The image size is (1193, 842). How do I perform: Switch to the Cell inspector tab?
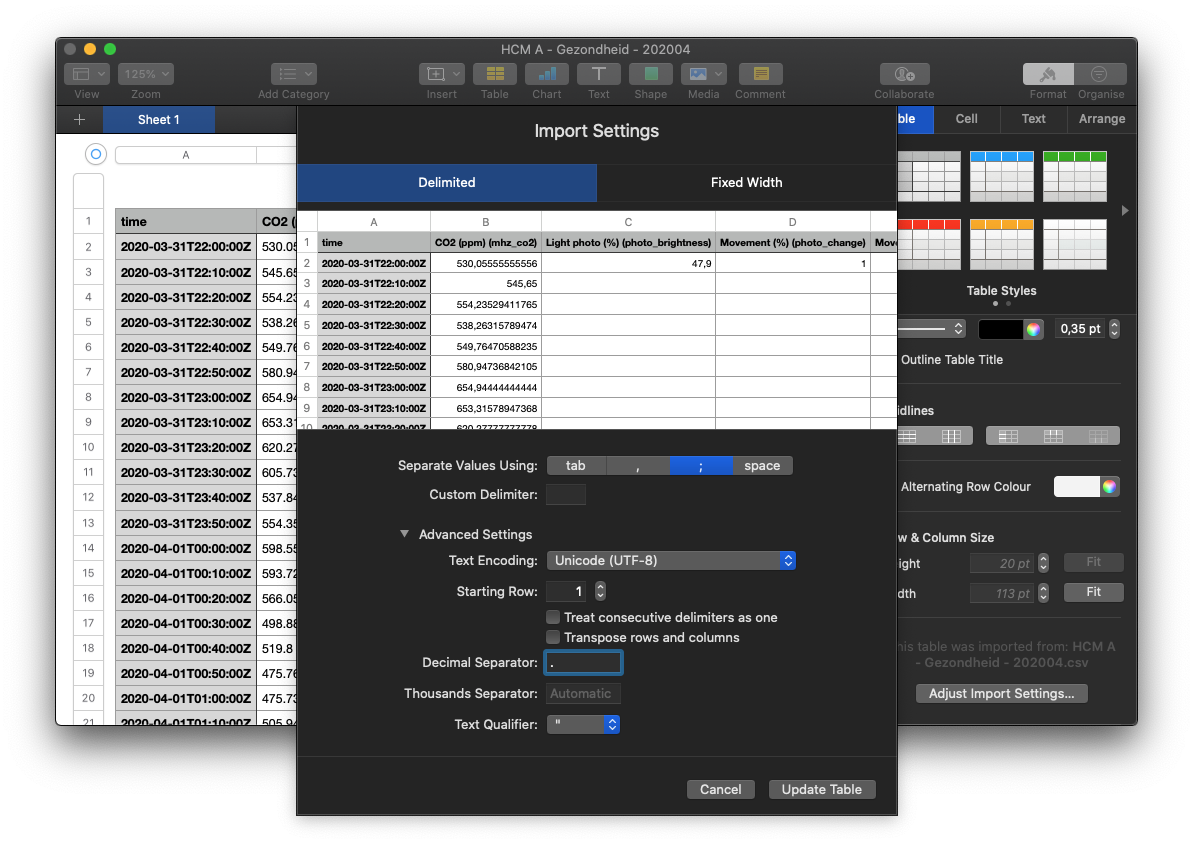point(966,119)
